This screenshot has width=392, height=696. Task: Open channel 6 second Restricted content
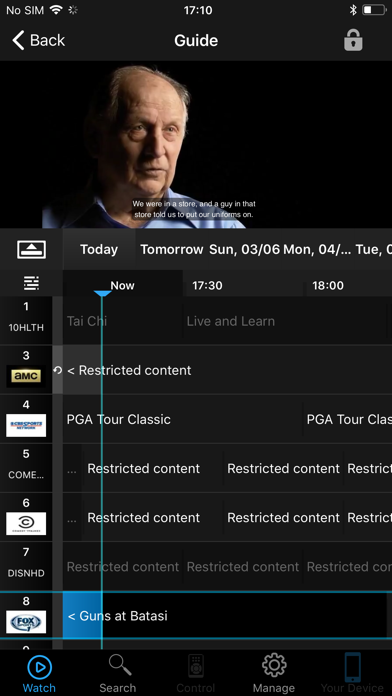(283, 518)
